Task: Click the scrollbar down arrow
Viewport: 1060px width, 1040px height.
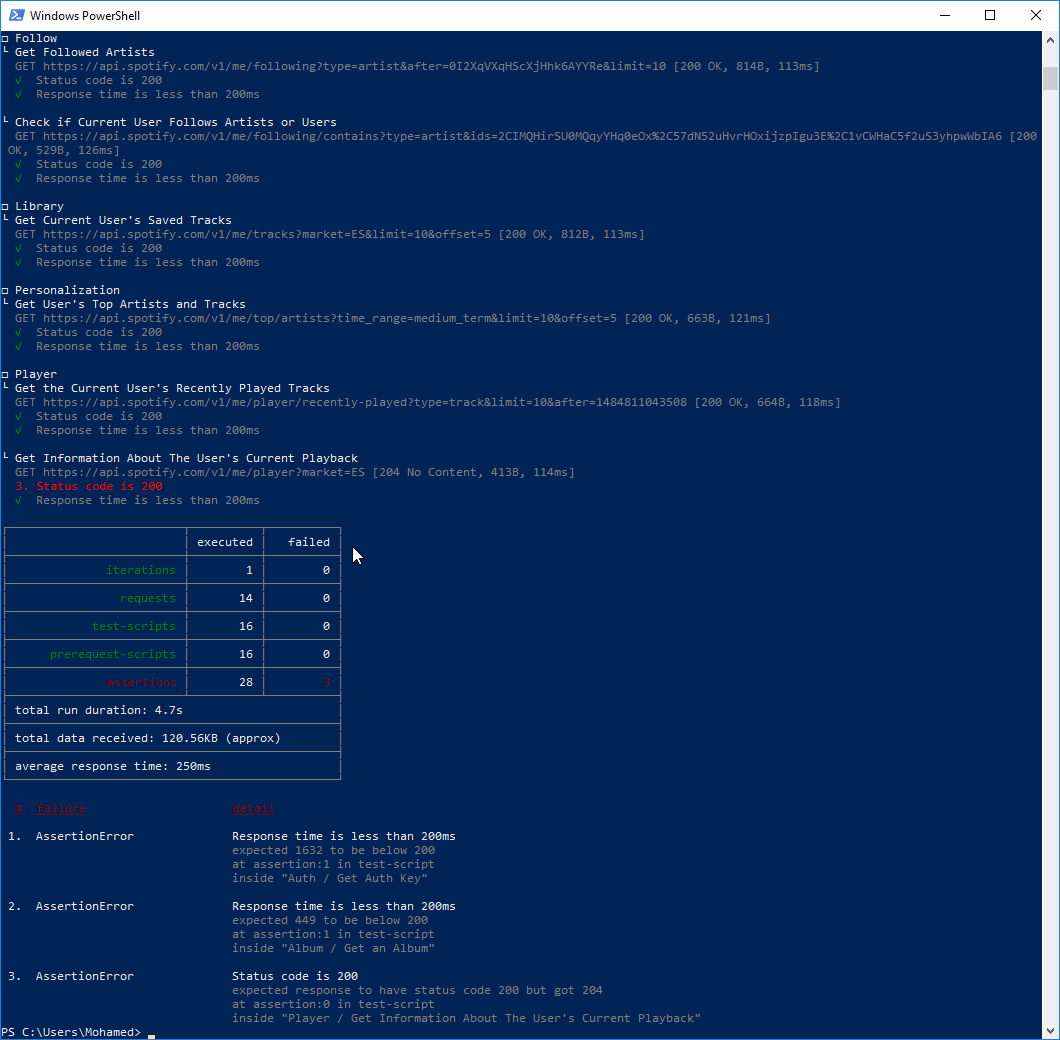Action: coord(1050,1031)
